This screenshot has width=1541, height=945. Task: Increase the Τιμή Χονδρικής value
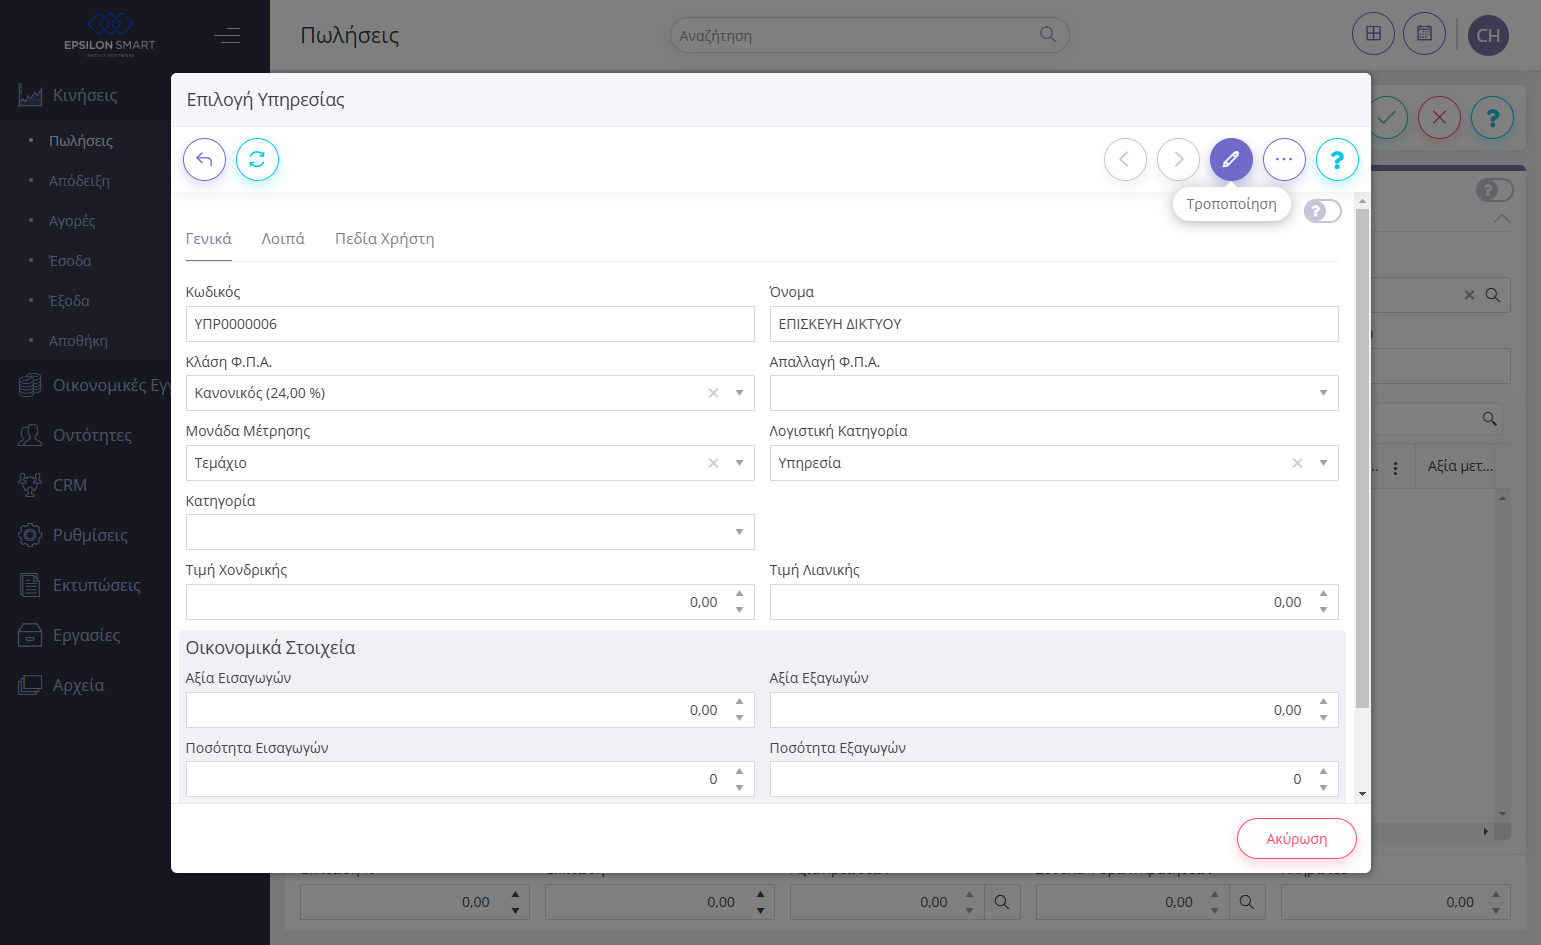739,594
